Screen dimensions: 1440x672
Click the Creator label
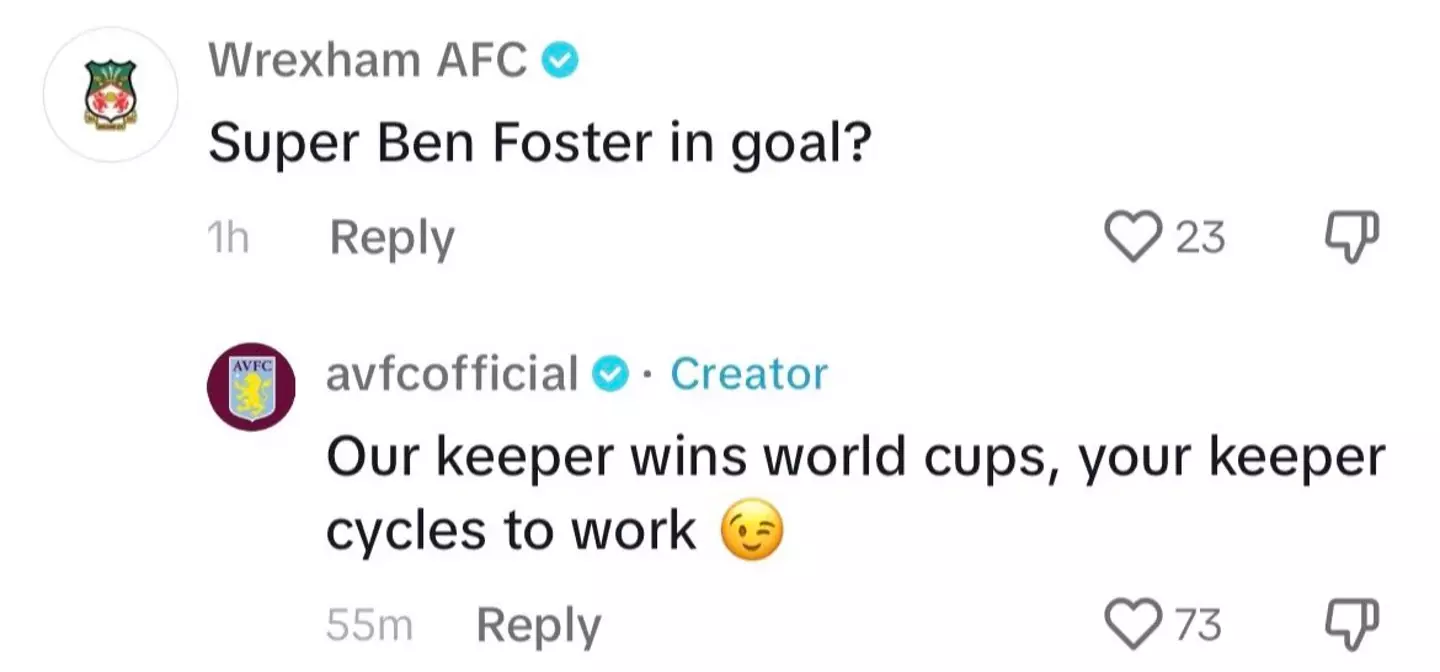749,374
